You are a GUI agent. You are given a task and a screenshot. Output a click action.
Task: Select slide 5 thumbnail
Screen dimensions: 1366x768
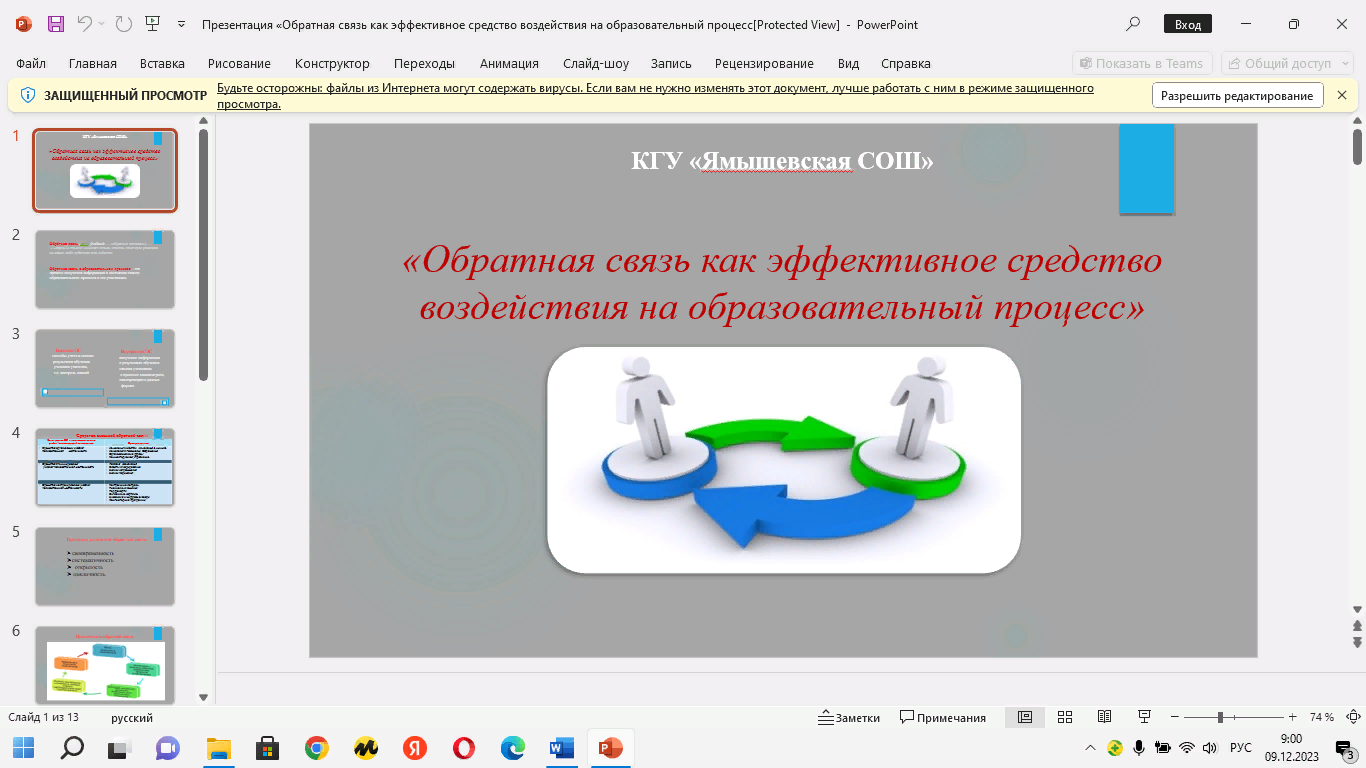pos(105,566)
